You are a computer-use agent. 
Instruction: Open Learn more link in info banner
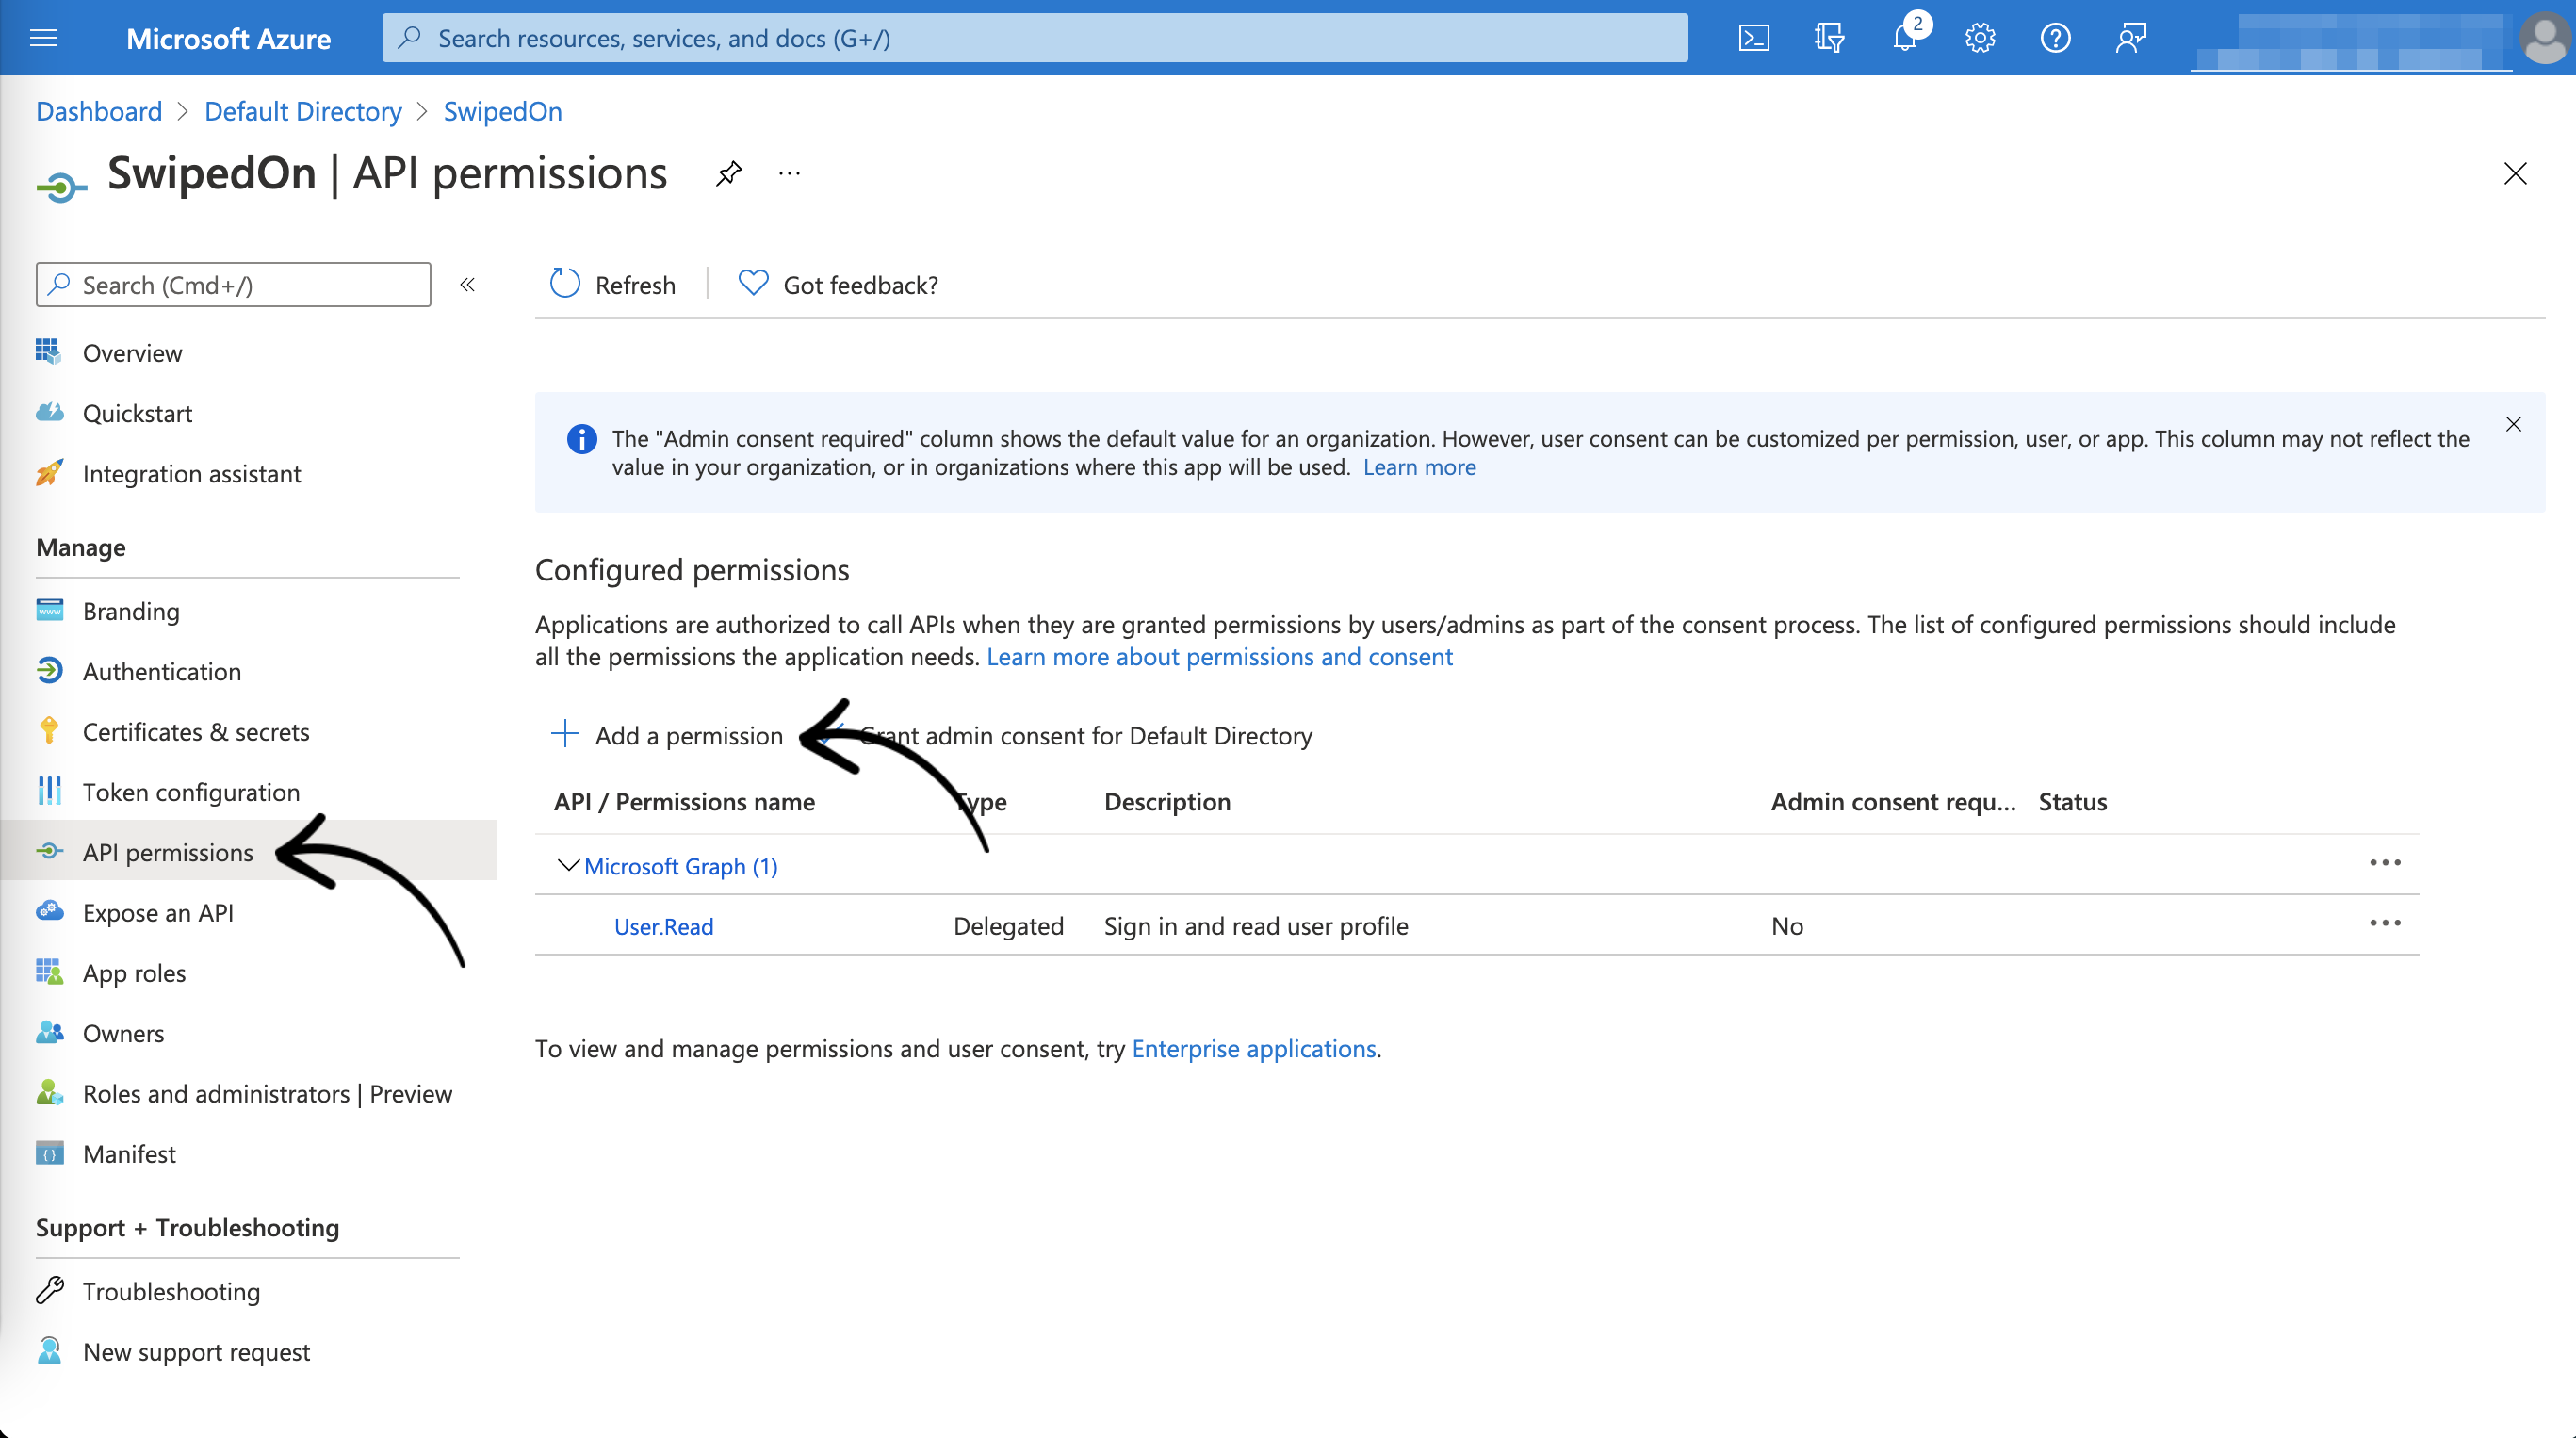click(x=1419, y=467)
